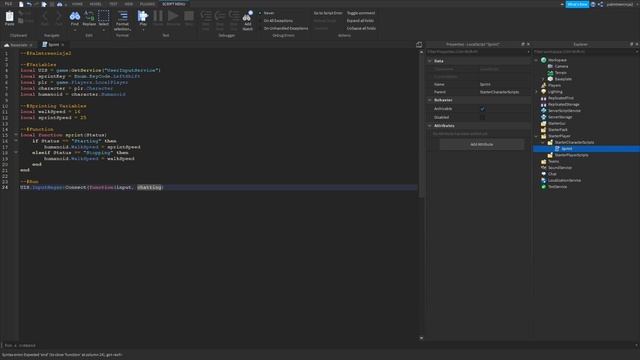Viewport: 640px width, 360px height.
Task: Switch to the PLUGINS ribbon tab
Action: 147,4
